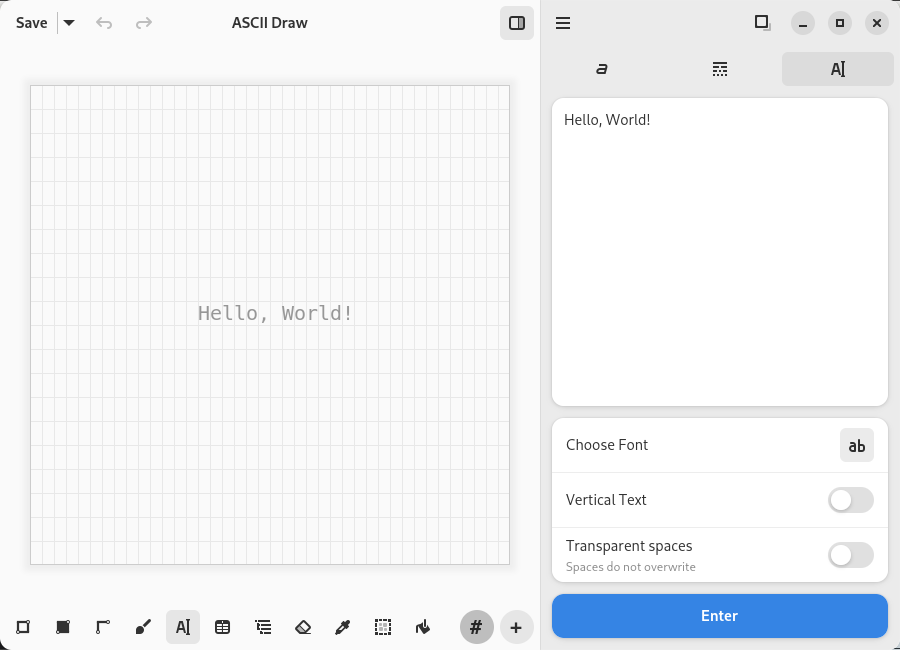Open the characters tab in sidebar
900x650 pixels.
coord(602,69)
